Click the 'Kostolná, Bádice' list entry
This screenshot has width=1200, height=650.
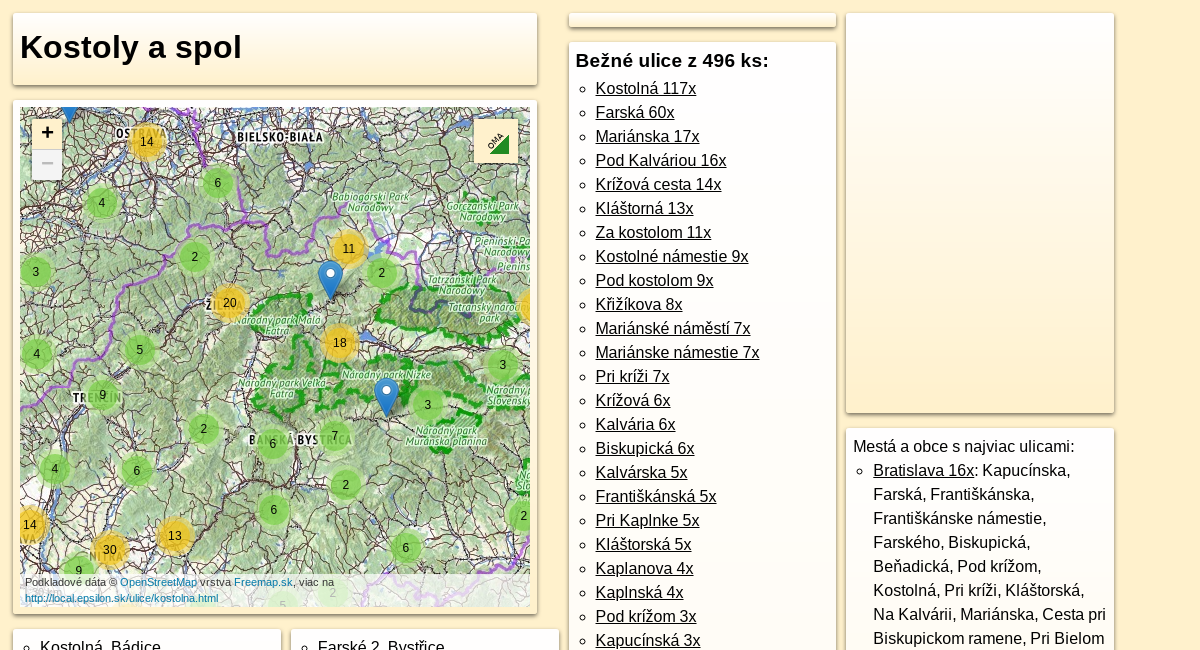[100, 644]
